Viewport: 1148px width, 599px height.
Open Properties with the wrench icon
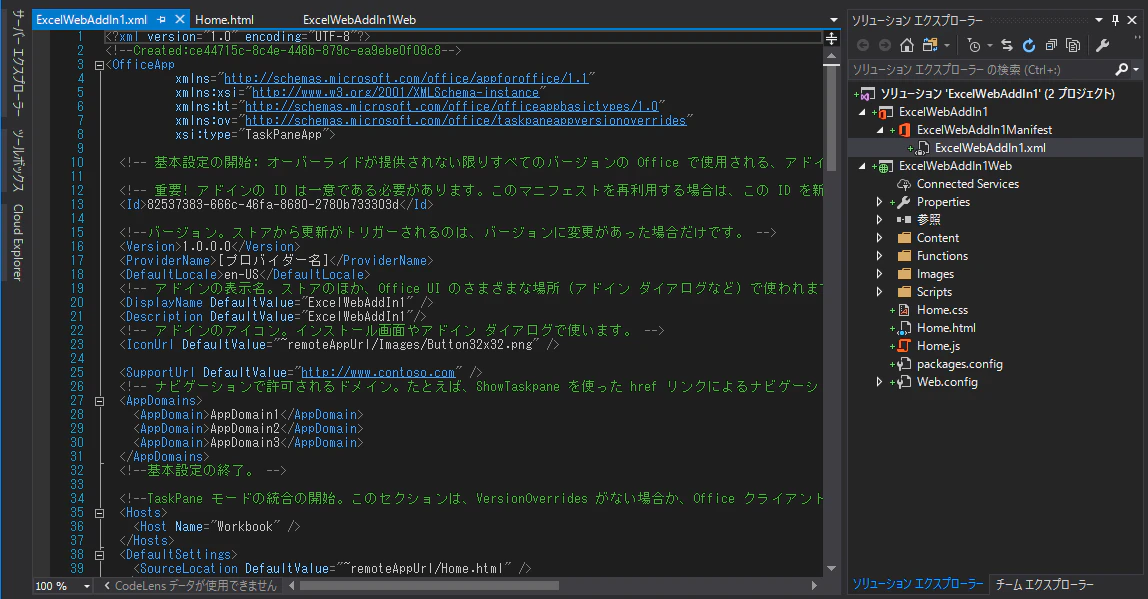pyautogui.click(x=1103, y=45)
